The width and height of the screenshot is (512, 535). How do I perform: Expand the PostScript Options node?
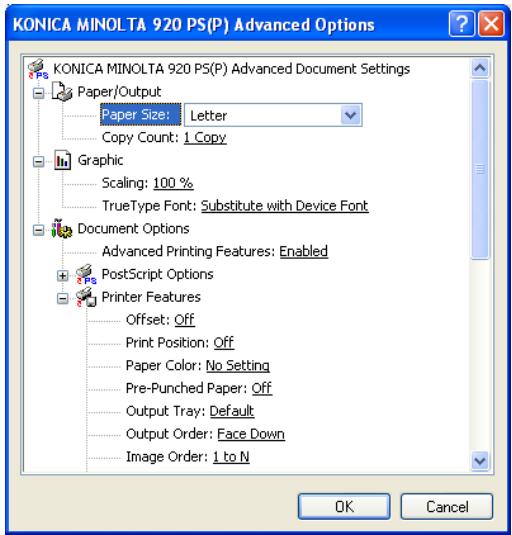[63, 276]
